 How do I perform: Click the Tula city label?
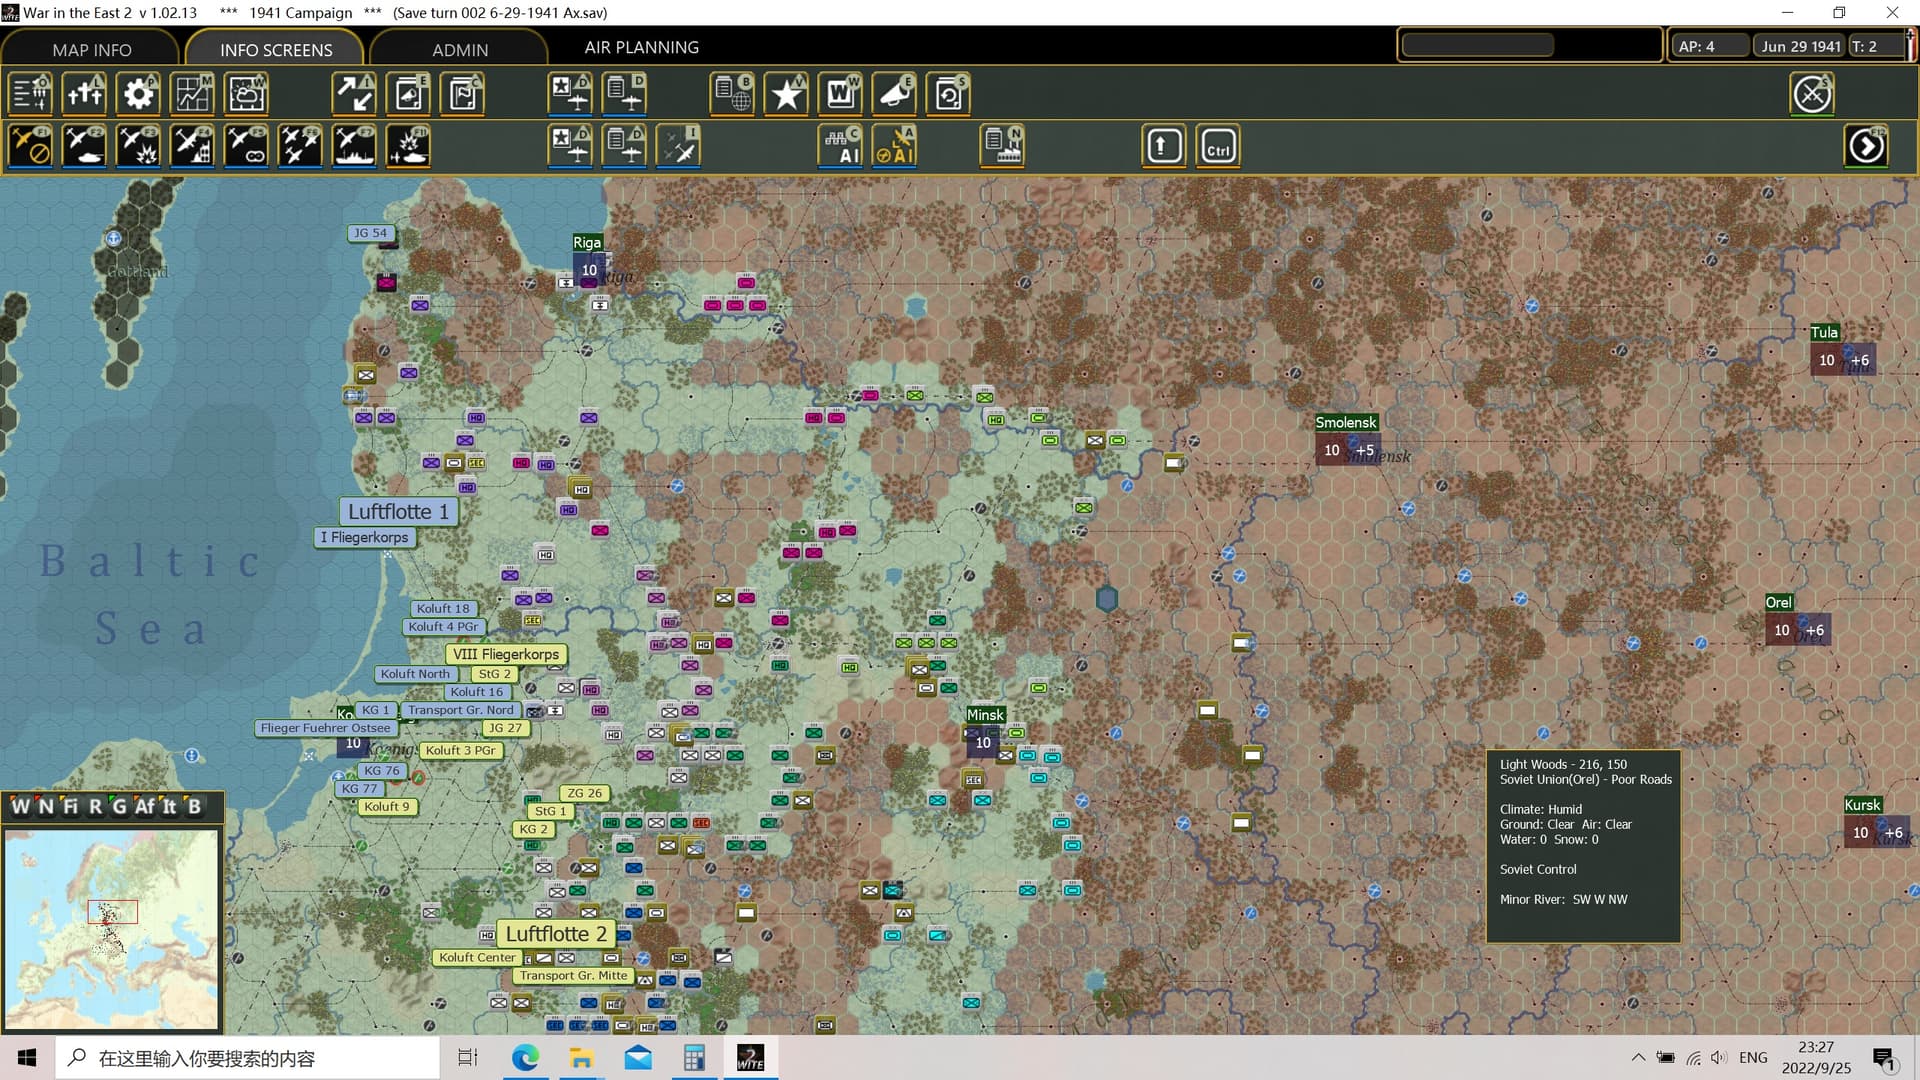coord(1824,332)
